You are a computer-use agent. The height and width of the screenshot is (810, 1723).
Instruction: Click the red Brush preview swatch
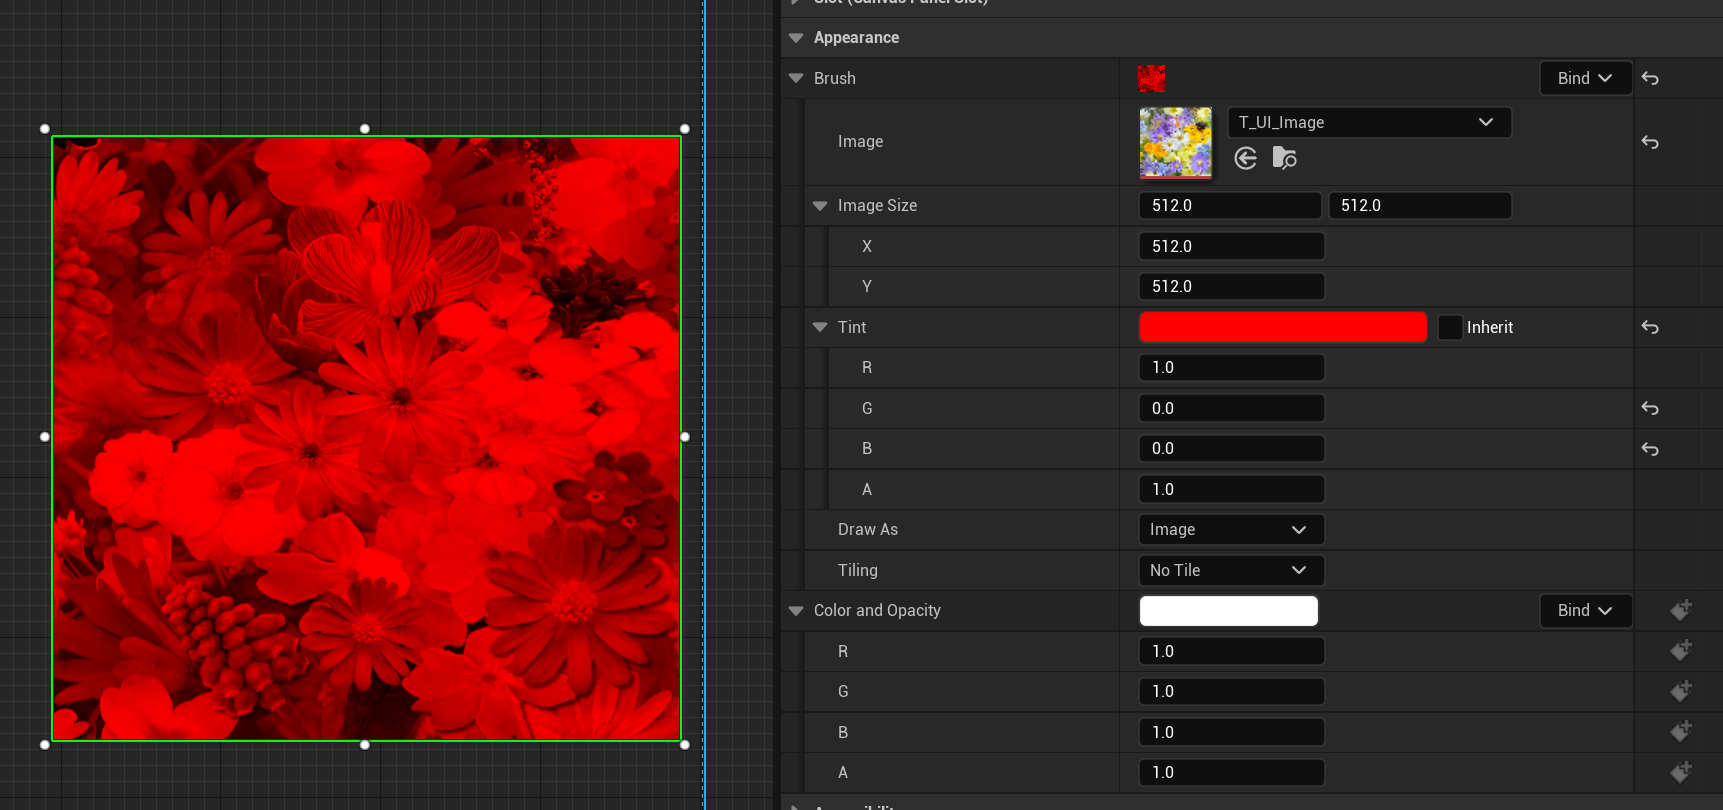coord(1152,78)
